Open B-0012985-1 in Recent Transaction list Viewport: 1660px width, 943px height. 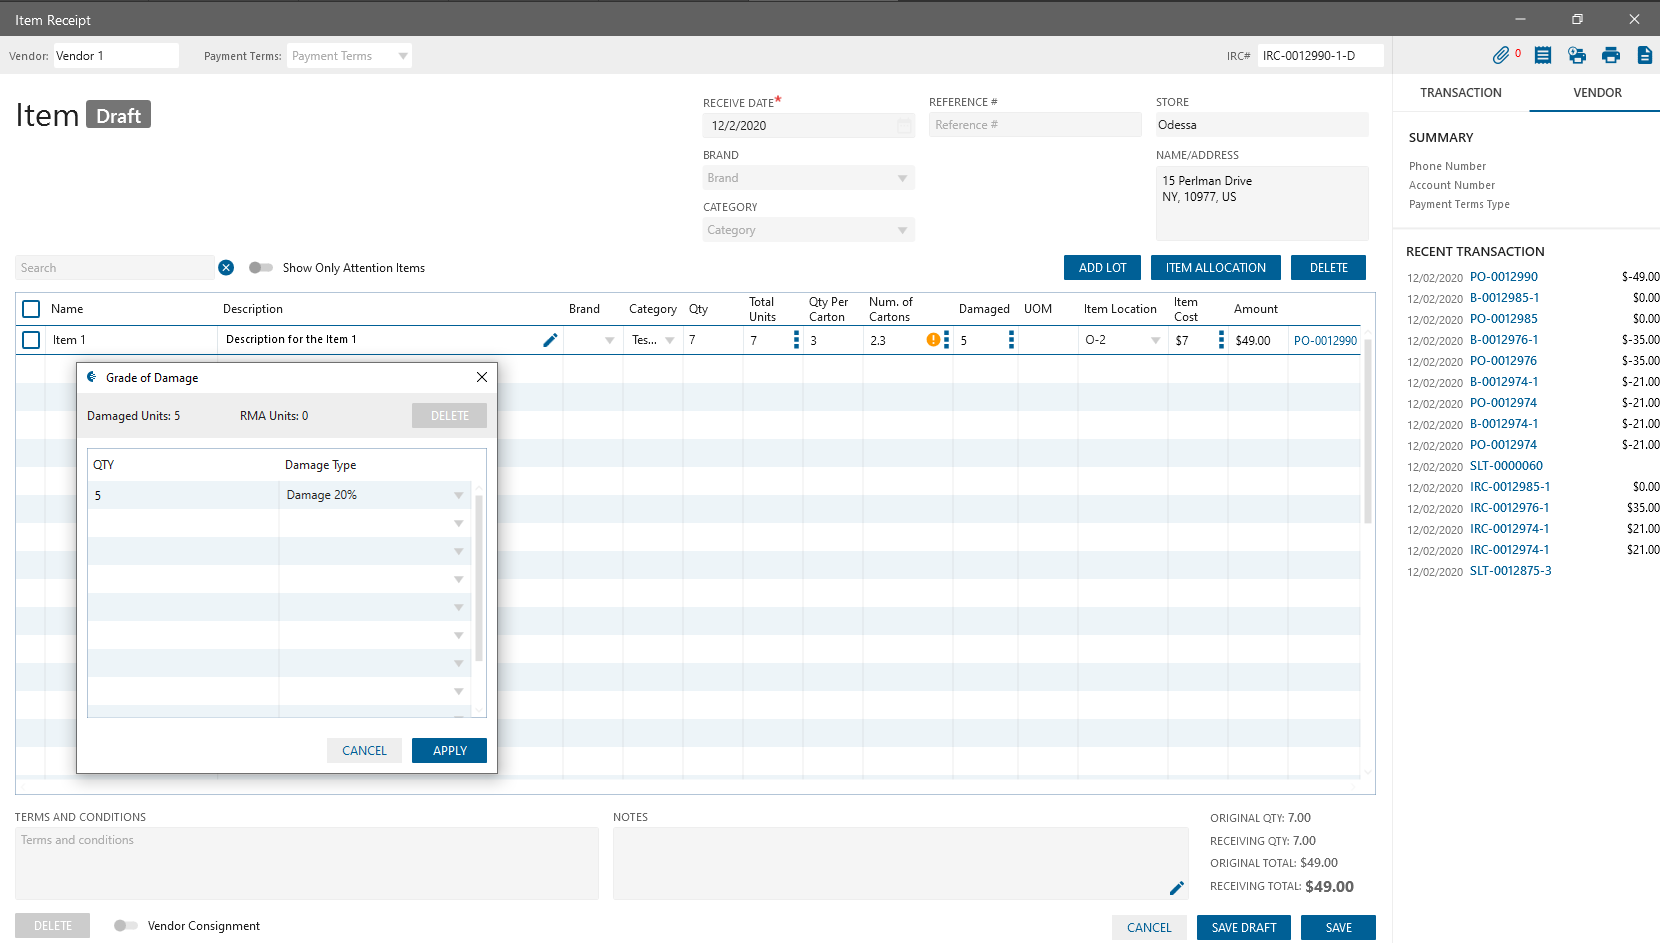click(x=1504, y=298)
